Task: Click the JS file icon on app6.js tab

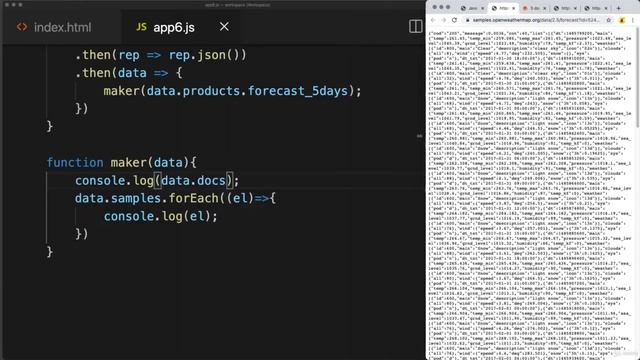Action: [x=141, y=27]
